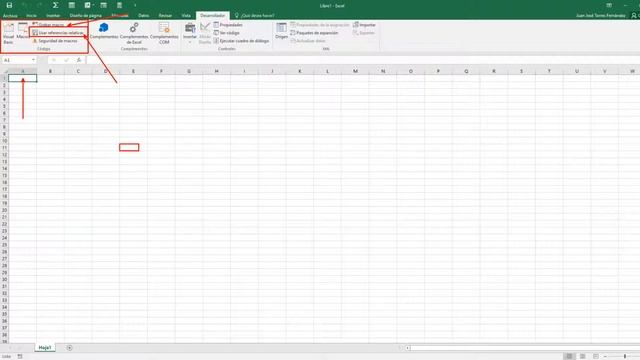
Task: Click Ver código in the Controles group
Action: pyautogui.click(x=227, y=33)
